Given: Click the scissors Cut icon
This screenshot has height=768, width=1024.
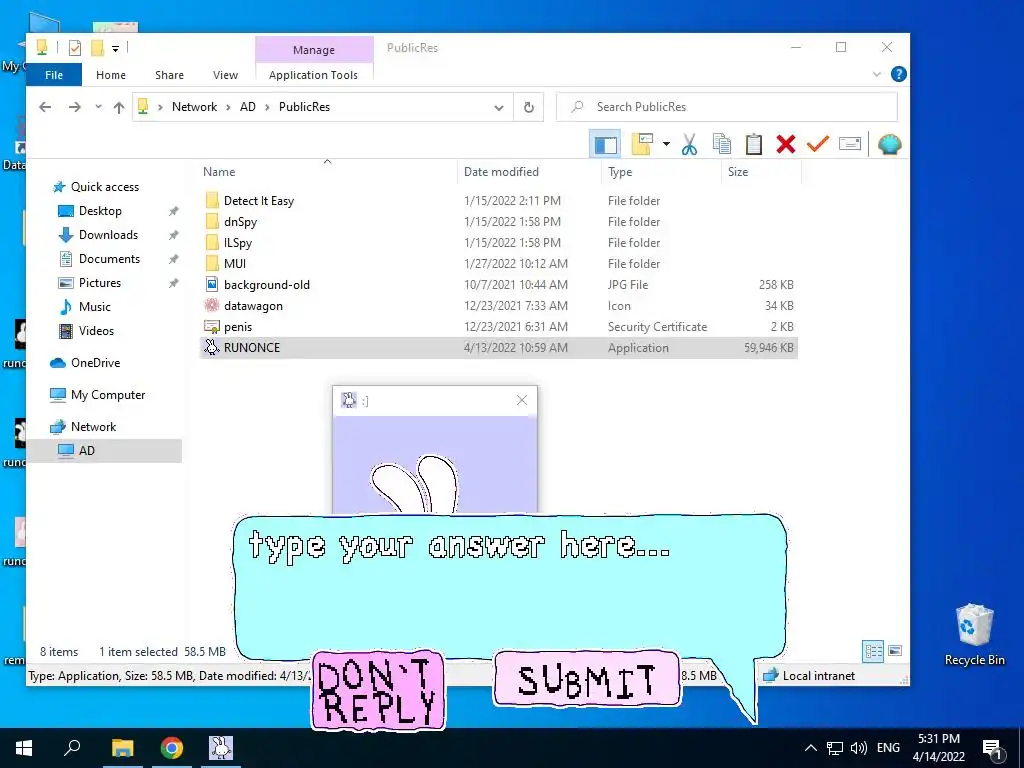Looking at the screenshot, I should pyautogui.click(x=689, y=144).
